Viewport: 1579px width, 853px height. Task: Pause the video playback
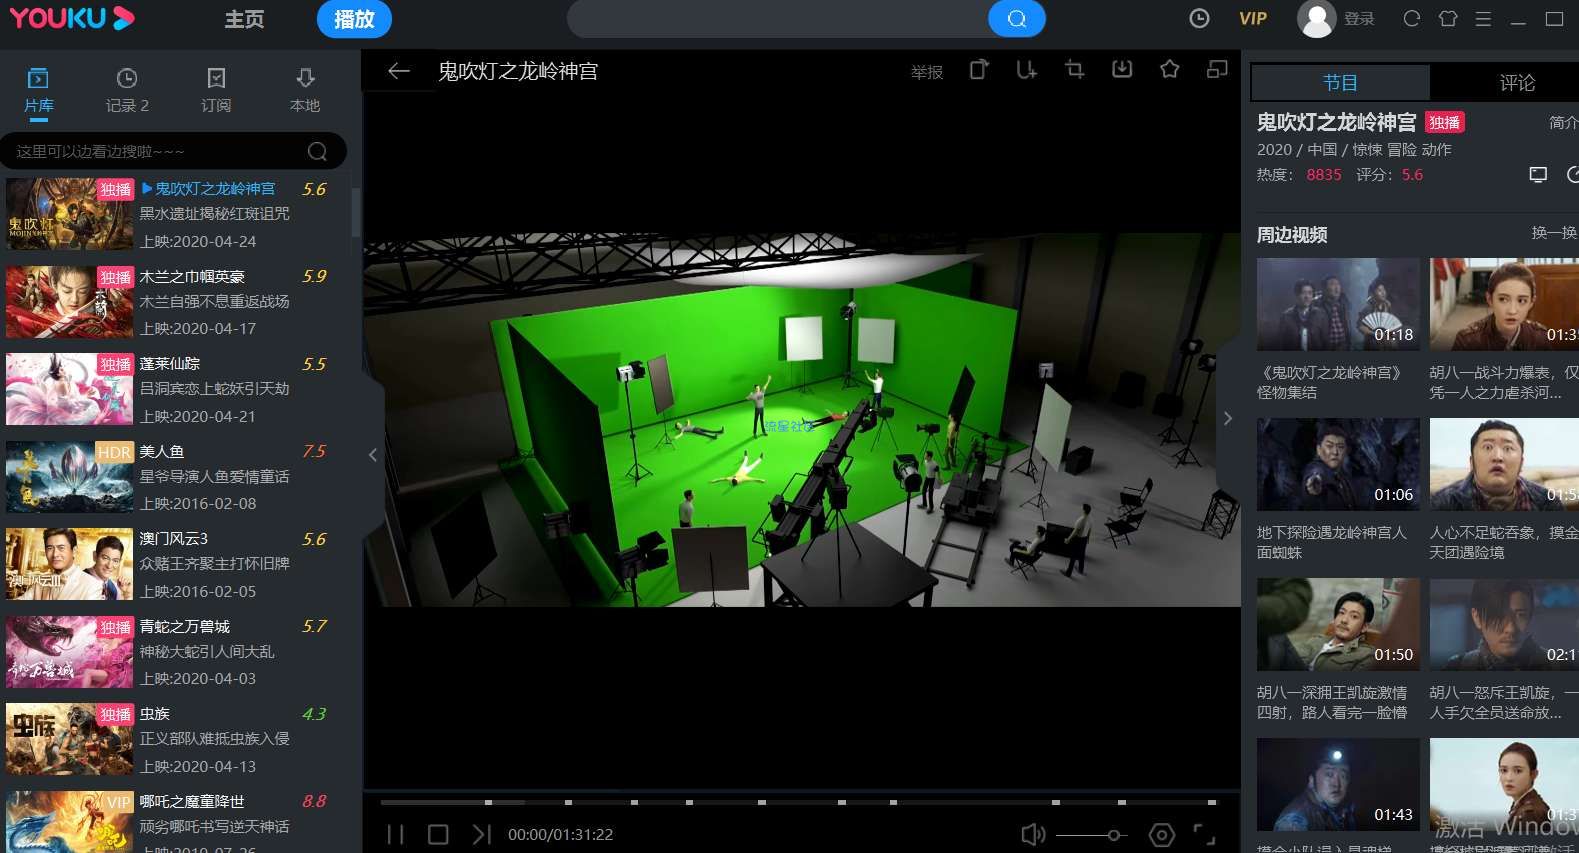(x=396, y=834)
